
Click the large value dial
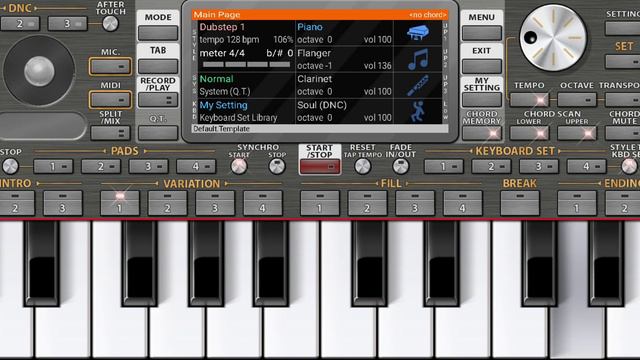point(553,38)
